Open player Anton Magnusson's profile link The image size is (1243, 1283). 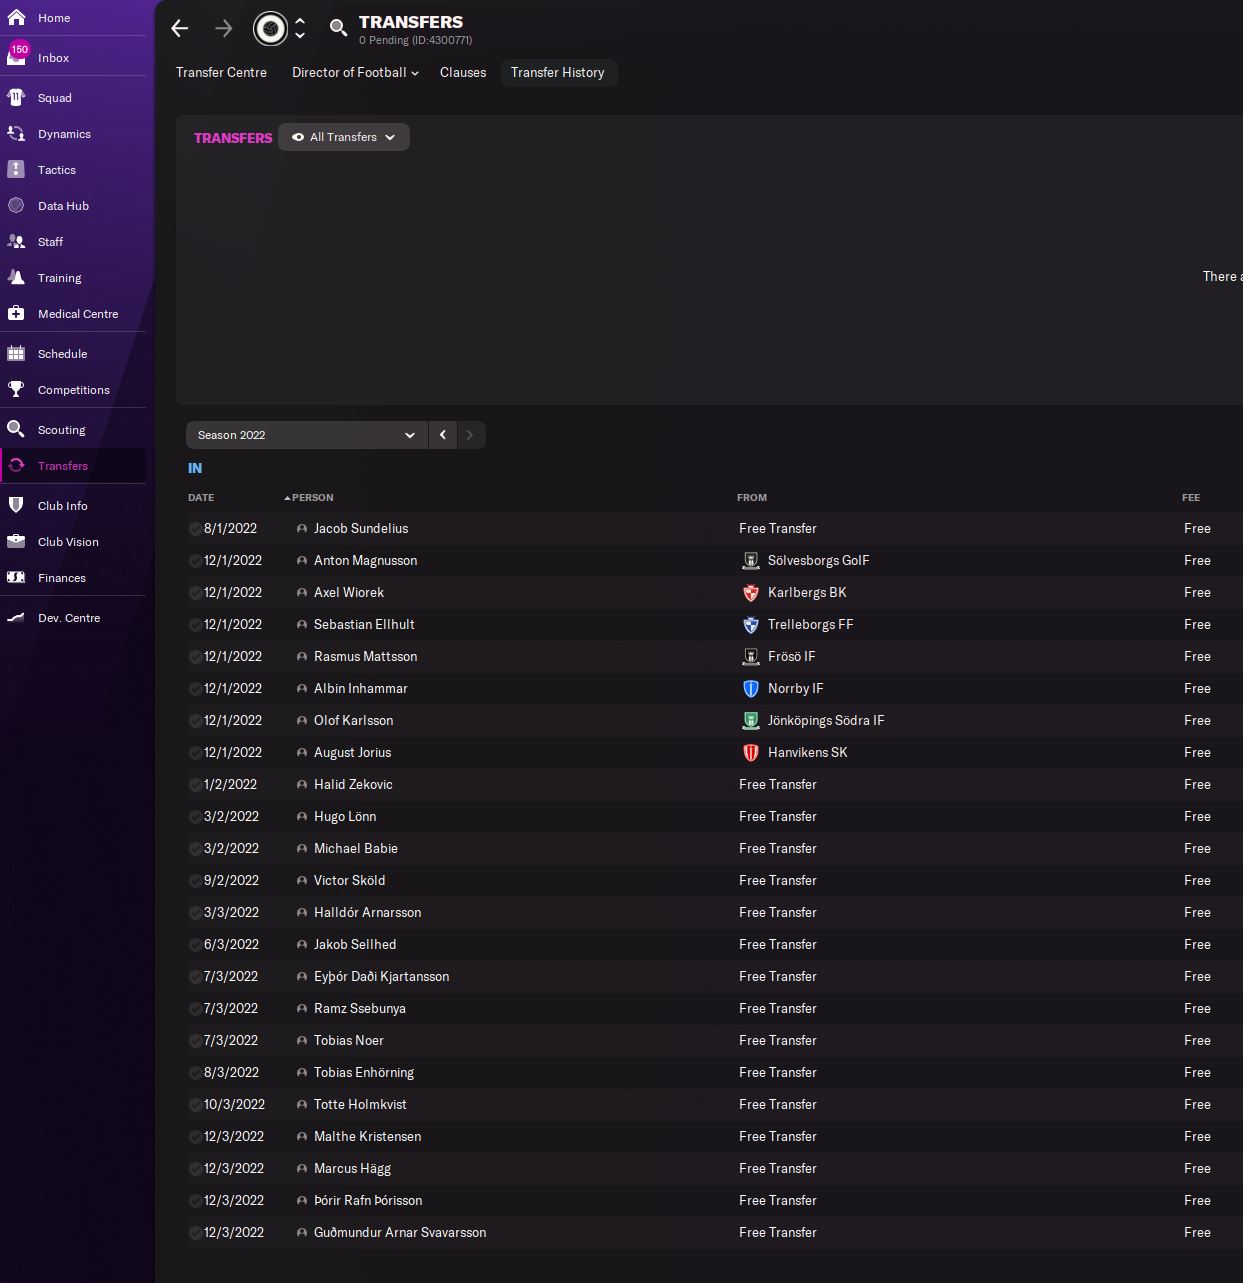pyautogui.click(x=365, y=561)
